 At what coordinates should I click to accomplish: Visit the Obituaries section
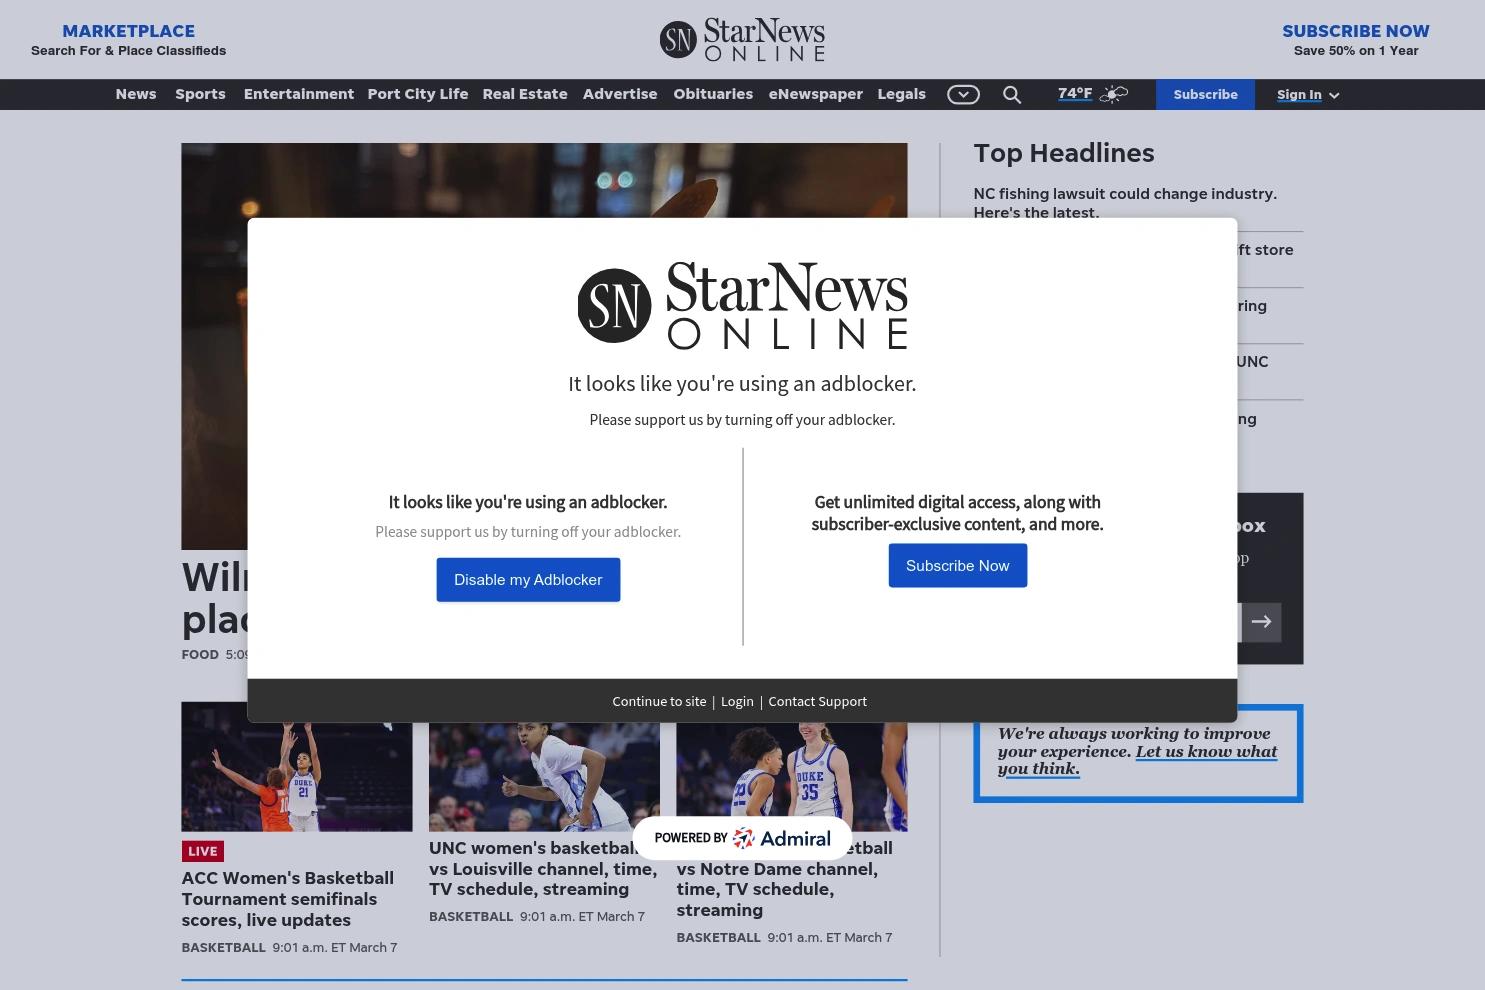tap(713, 94)
